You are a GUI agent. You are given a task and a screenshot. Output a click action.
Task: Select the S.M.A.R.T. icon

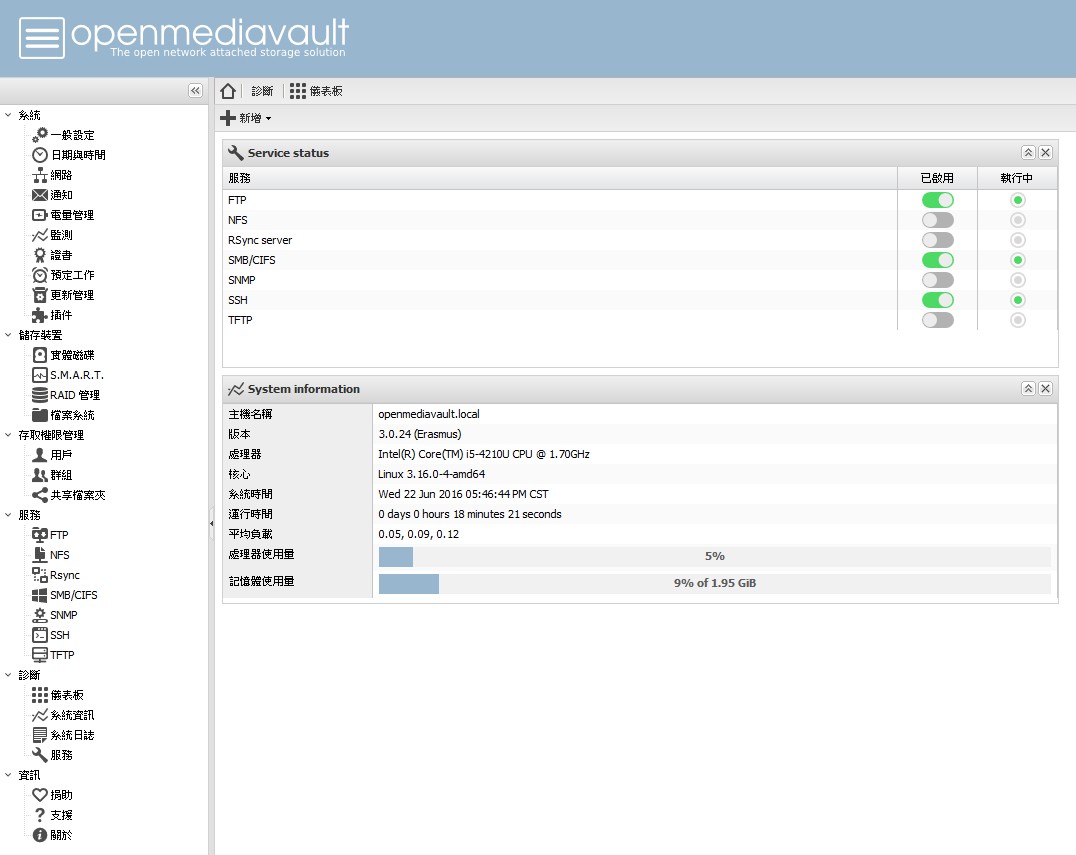click(40, 375)
